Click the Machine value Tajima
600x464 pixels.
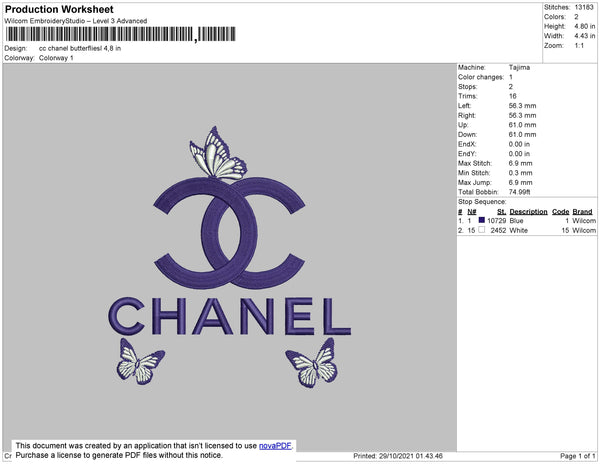(x=519, y=67)
